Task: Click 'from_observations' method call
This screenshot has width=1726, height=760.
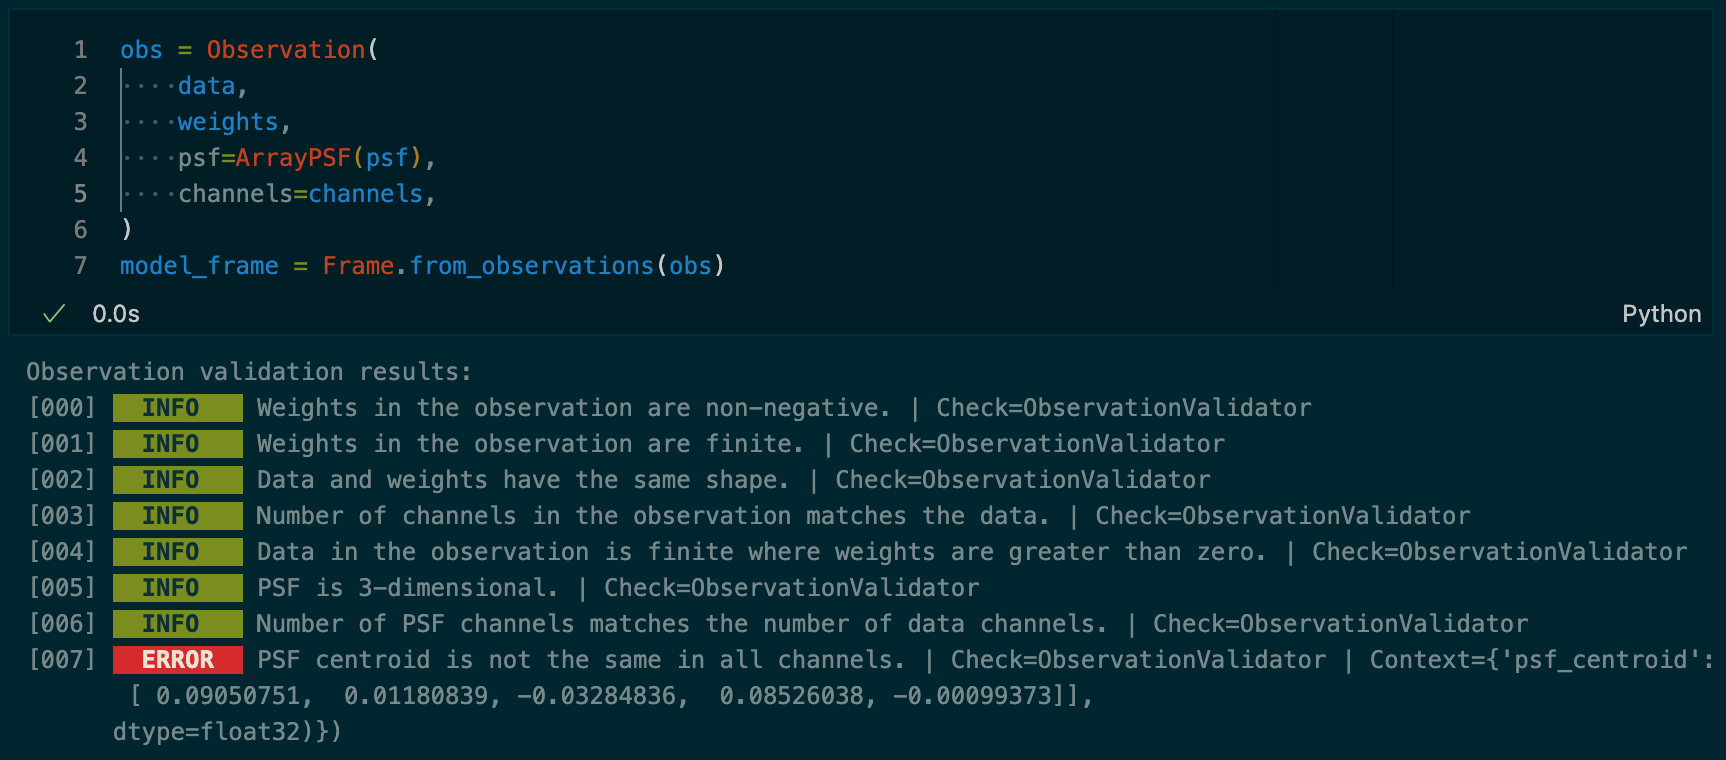Action: [532, 266]
